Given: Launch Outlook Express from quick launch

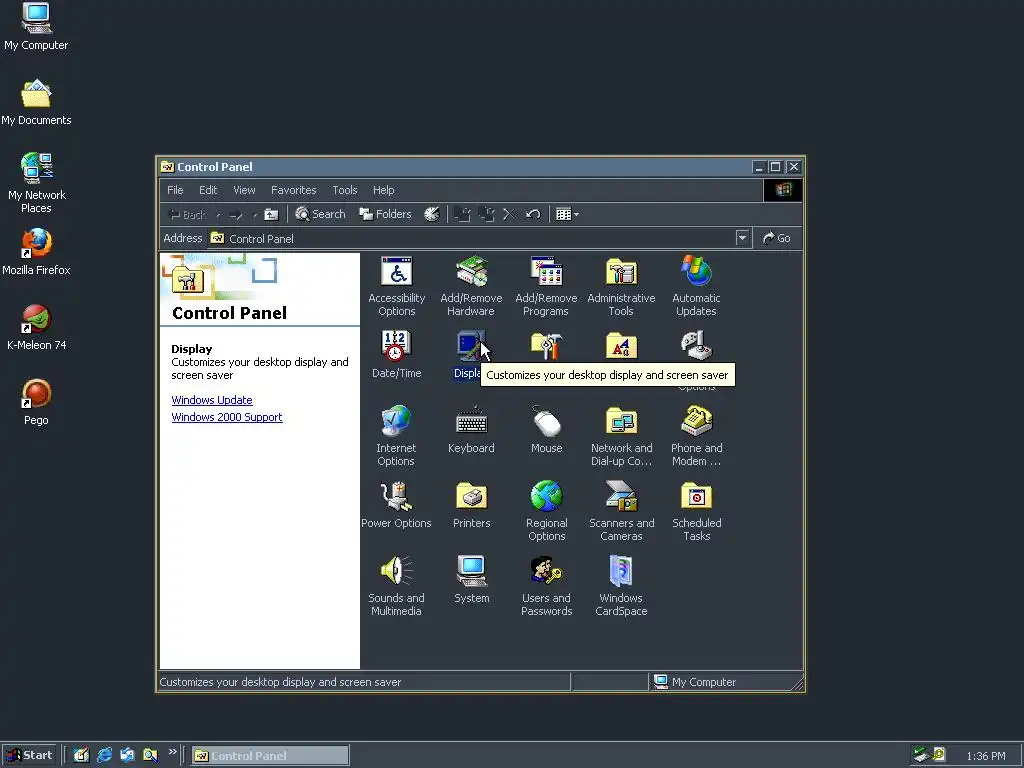Looking at the screenshot, I should click(127, 756).
